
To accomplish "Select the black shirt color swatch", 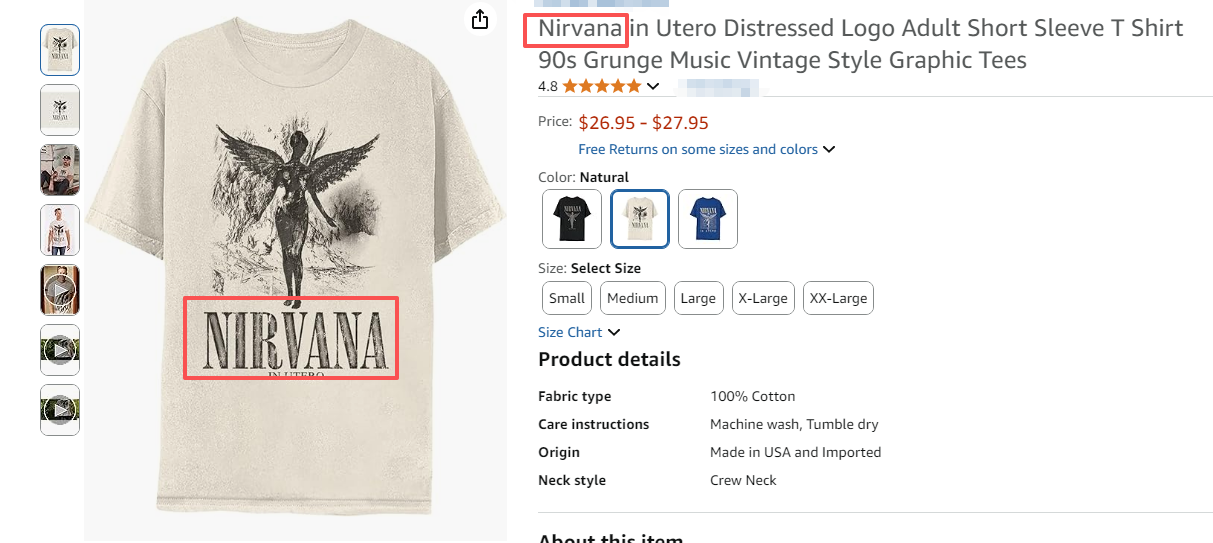I will [x=572, y=219].
